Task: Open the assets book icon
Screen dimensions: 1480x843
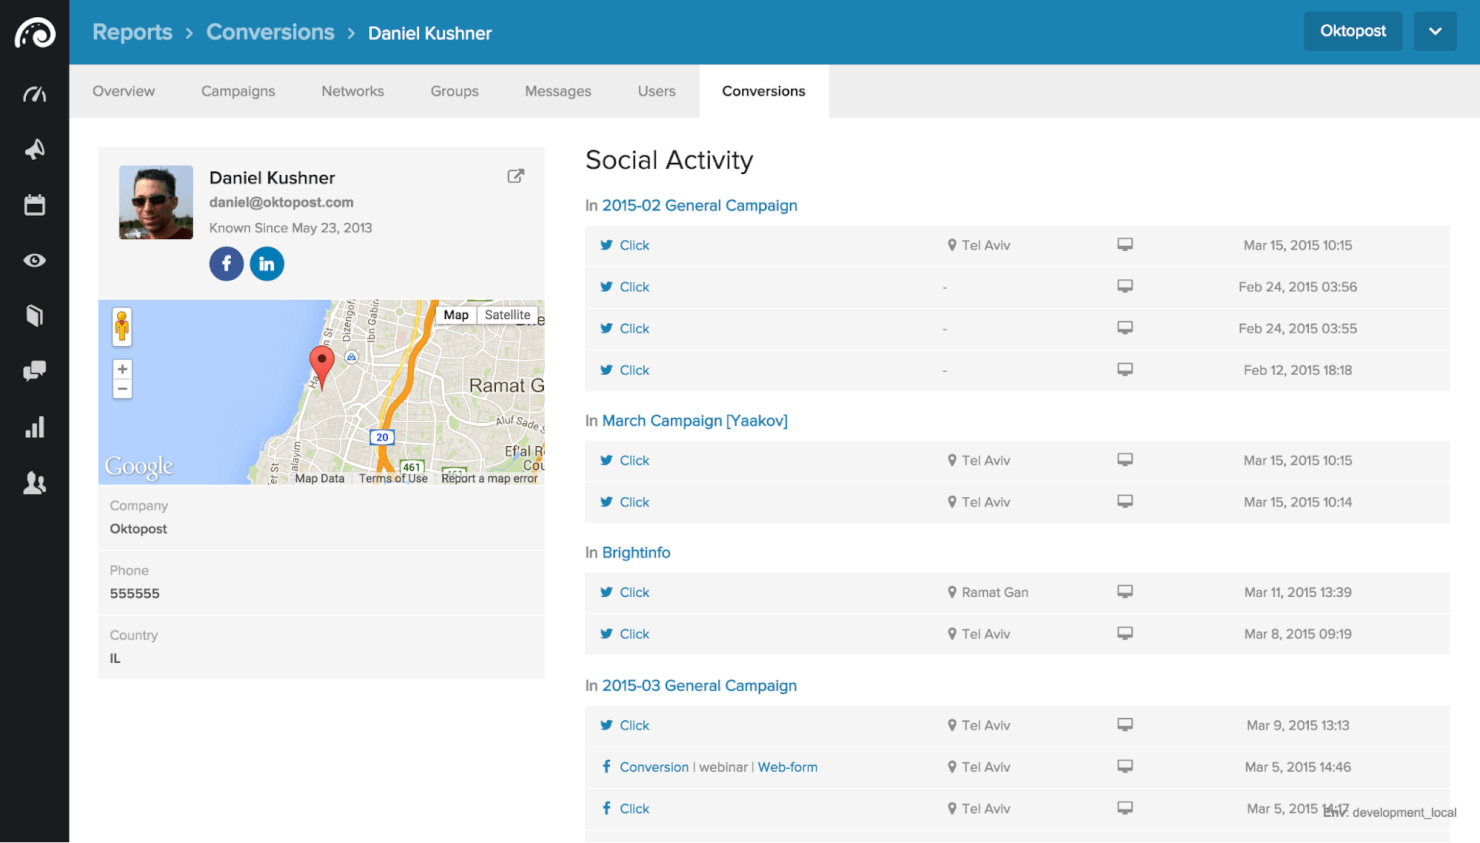Action: [x=34, y=315]
